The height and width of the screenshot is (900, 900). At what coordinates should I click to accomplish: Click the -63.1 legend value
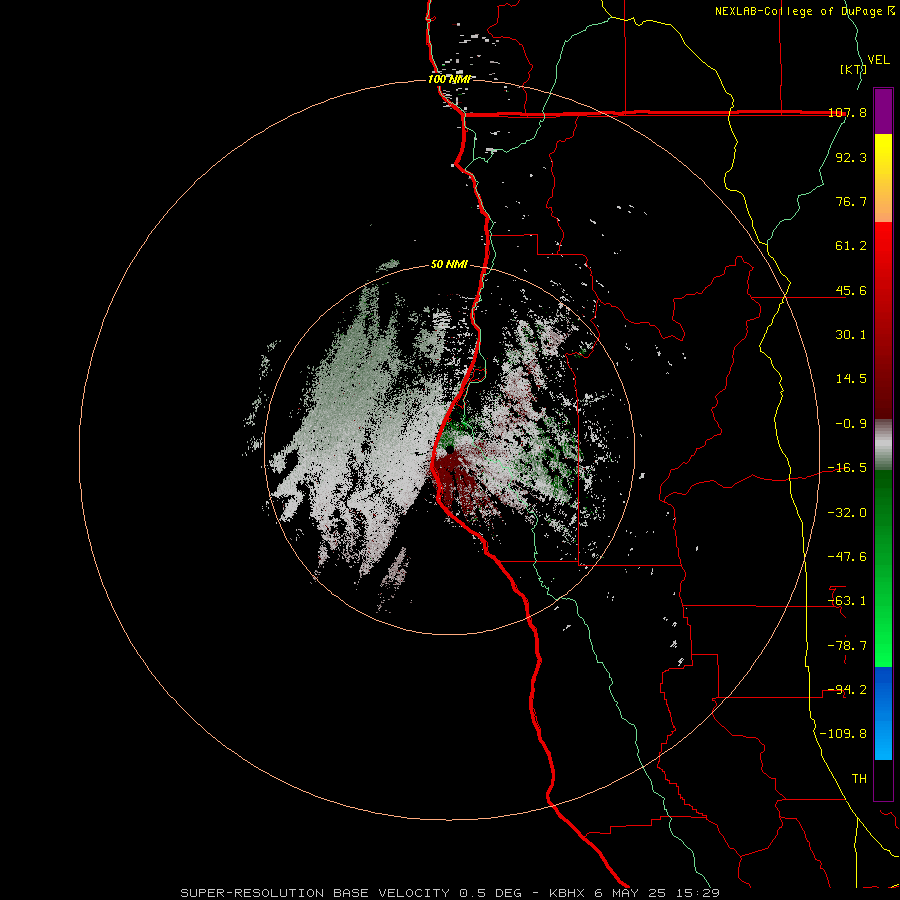(x=847, y=601)
